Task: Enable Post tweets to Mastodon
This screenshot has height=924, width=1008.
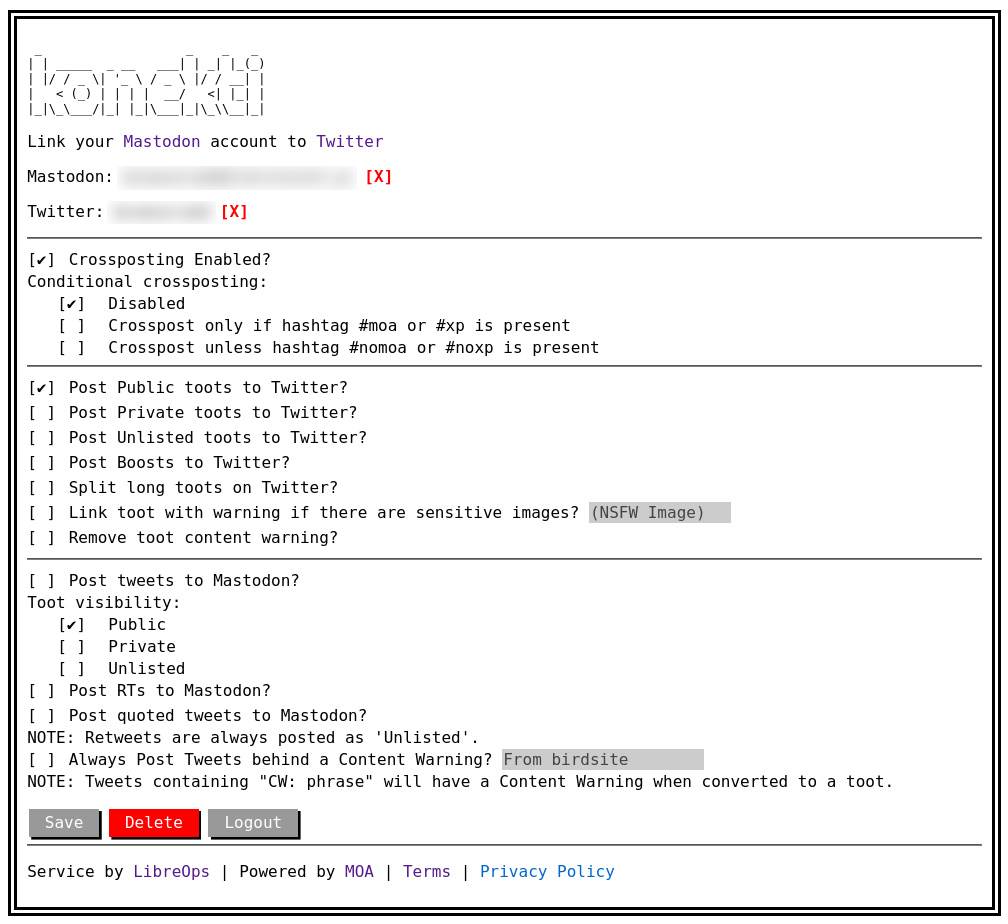Action: tap(42, 581)
